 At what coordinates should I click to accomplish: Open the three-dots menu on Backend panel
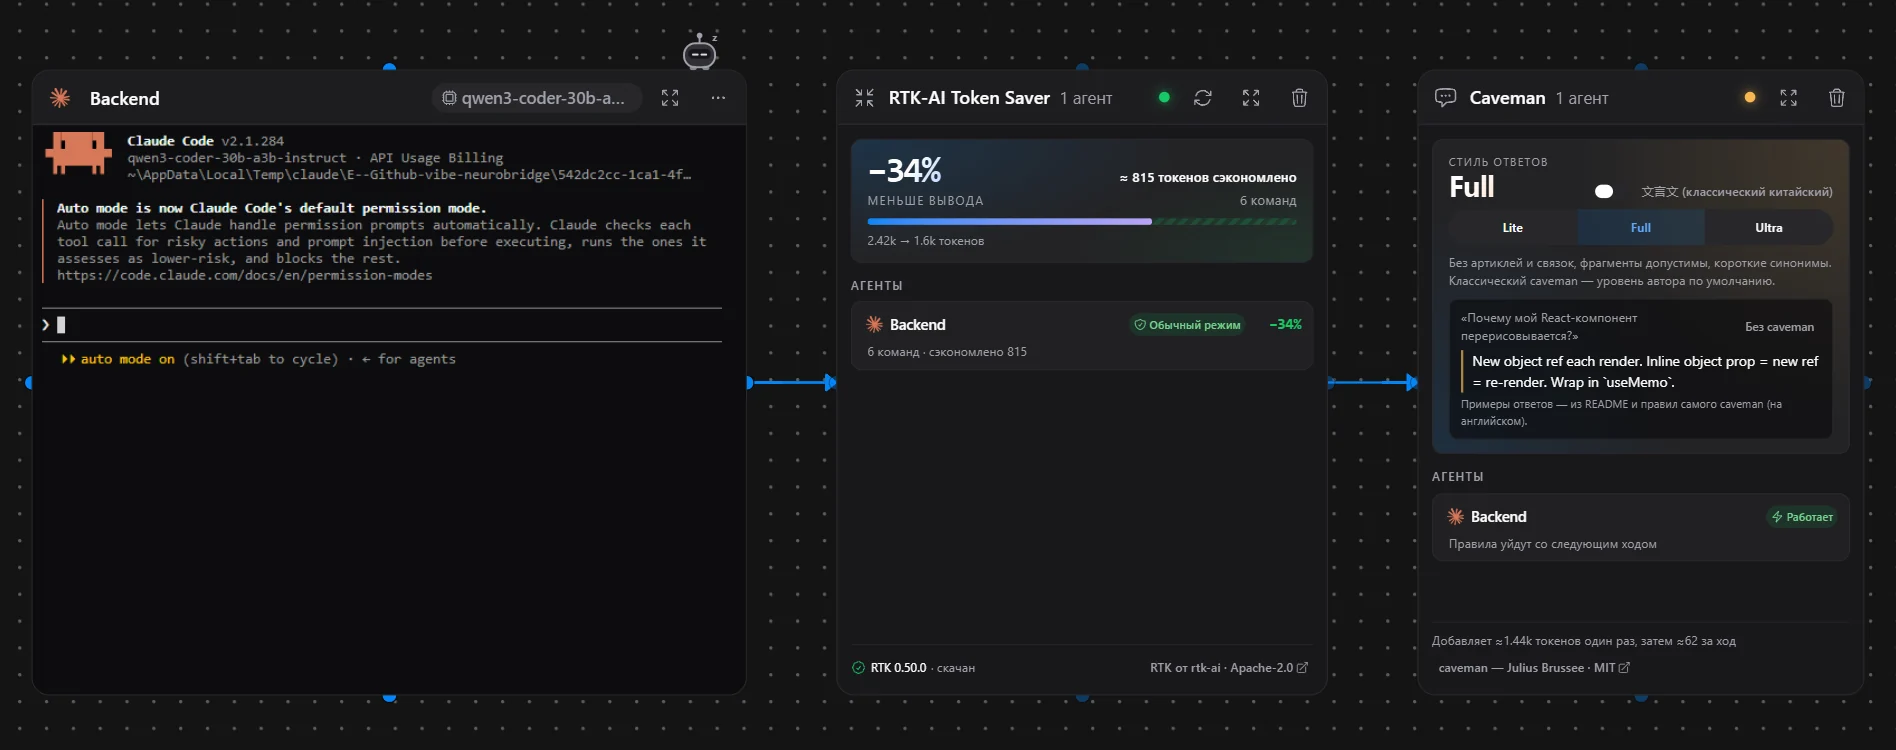coord(718,98)
